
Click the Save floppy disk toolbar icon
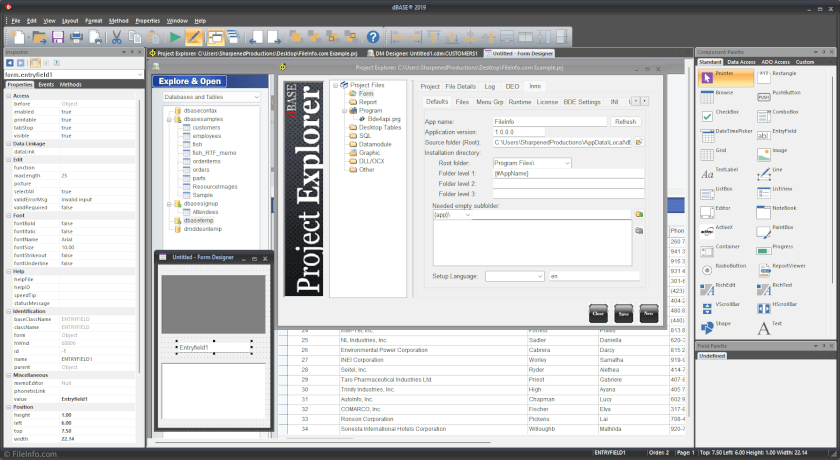click(58, 37)
